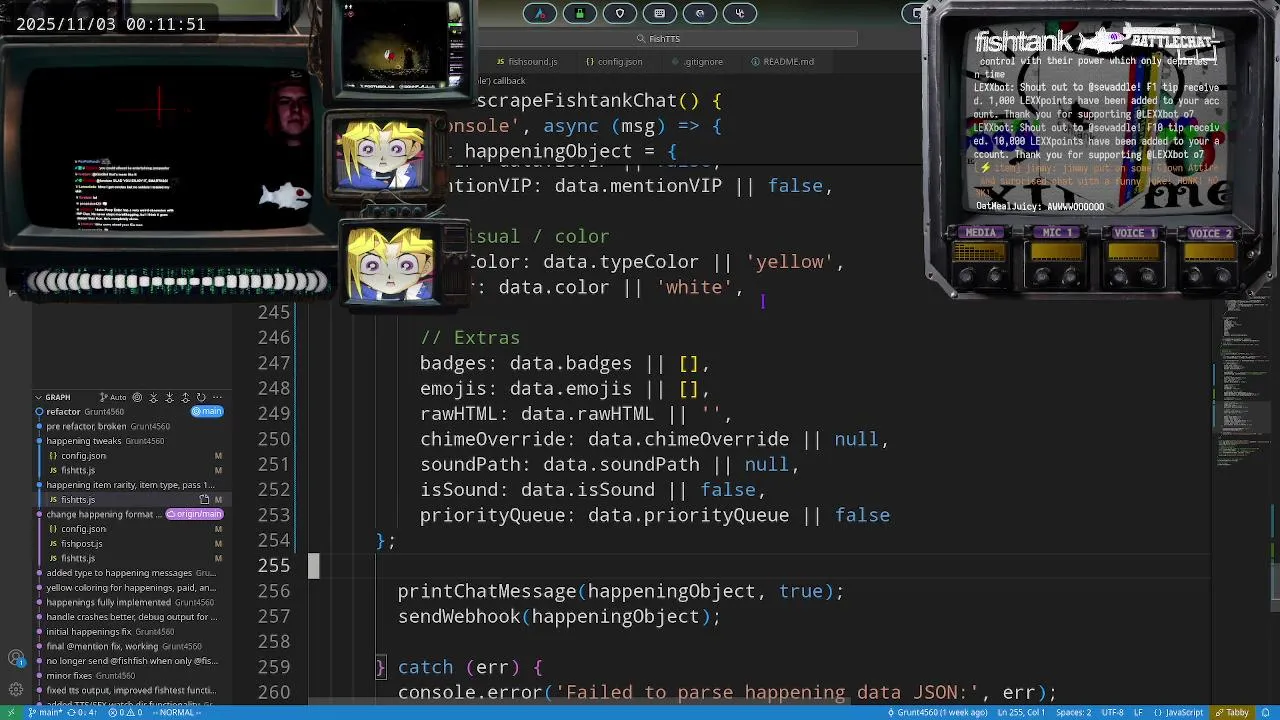Click the Push icon in Graph header

click(x=185, y=397)
